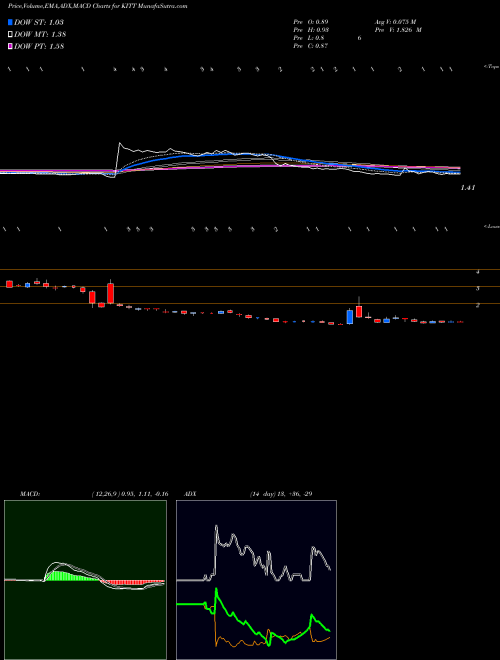
Task: Click the chart title mentioning KITT MunafaSutra.com
Action: pos(97,6)
